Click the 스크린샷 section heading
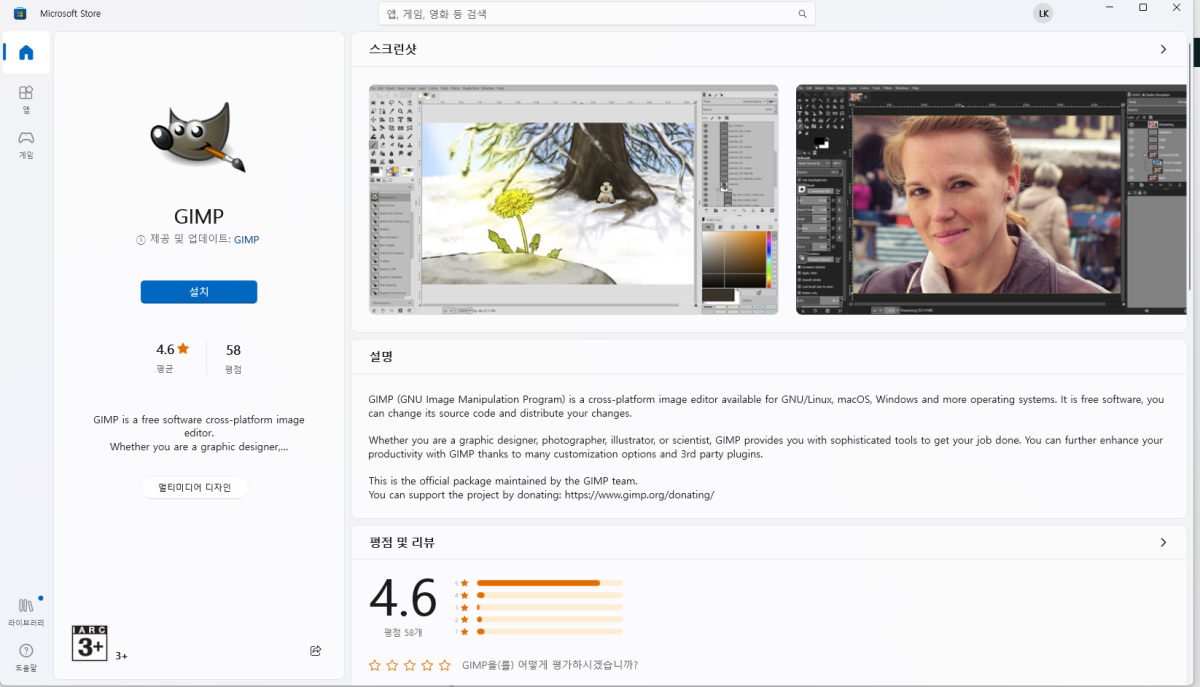The image size is (1200, 687). [393, 49]
